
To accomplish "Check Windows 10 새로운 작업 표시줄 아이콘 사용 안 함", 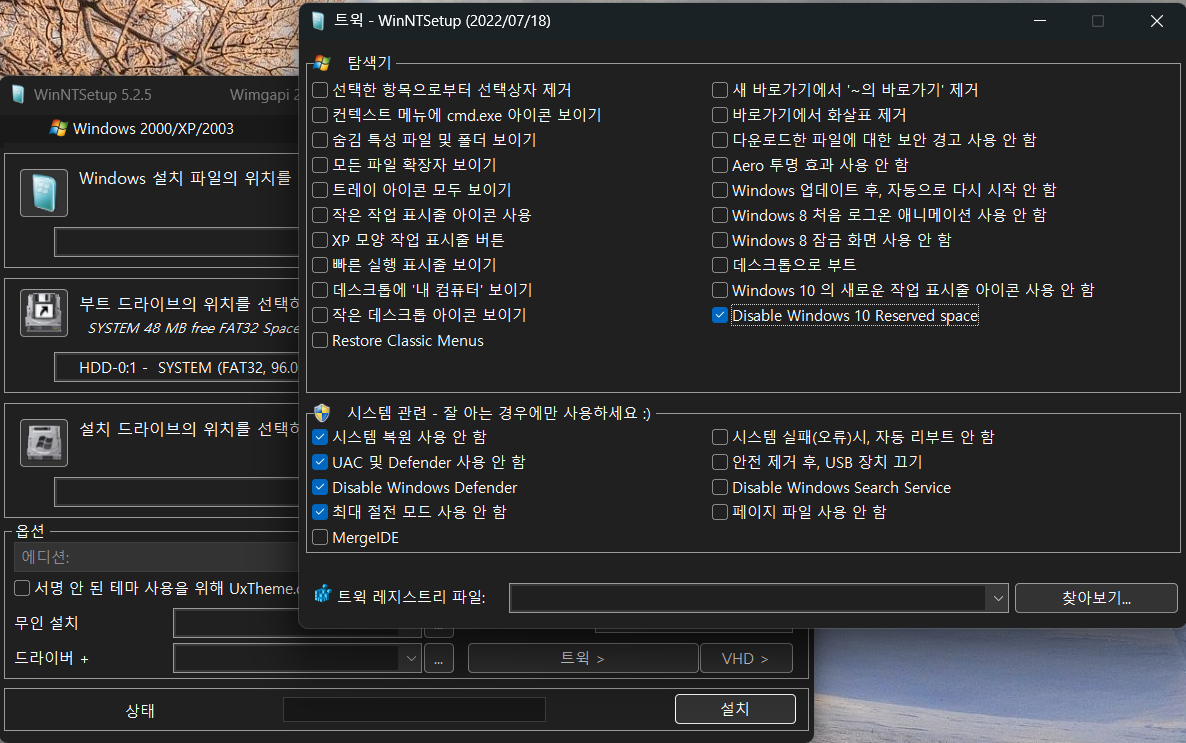I will (x=720, y=290).
